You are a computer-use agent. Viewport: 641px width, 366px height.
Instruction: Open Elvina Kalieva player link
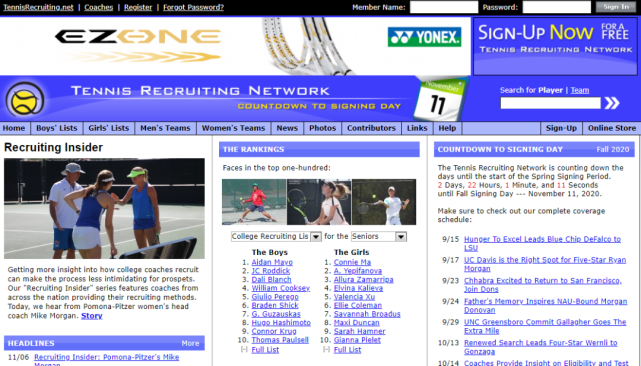[358, 288]
